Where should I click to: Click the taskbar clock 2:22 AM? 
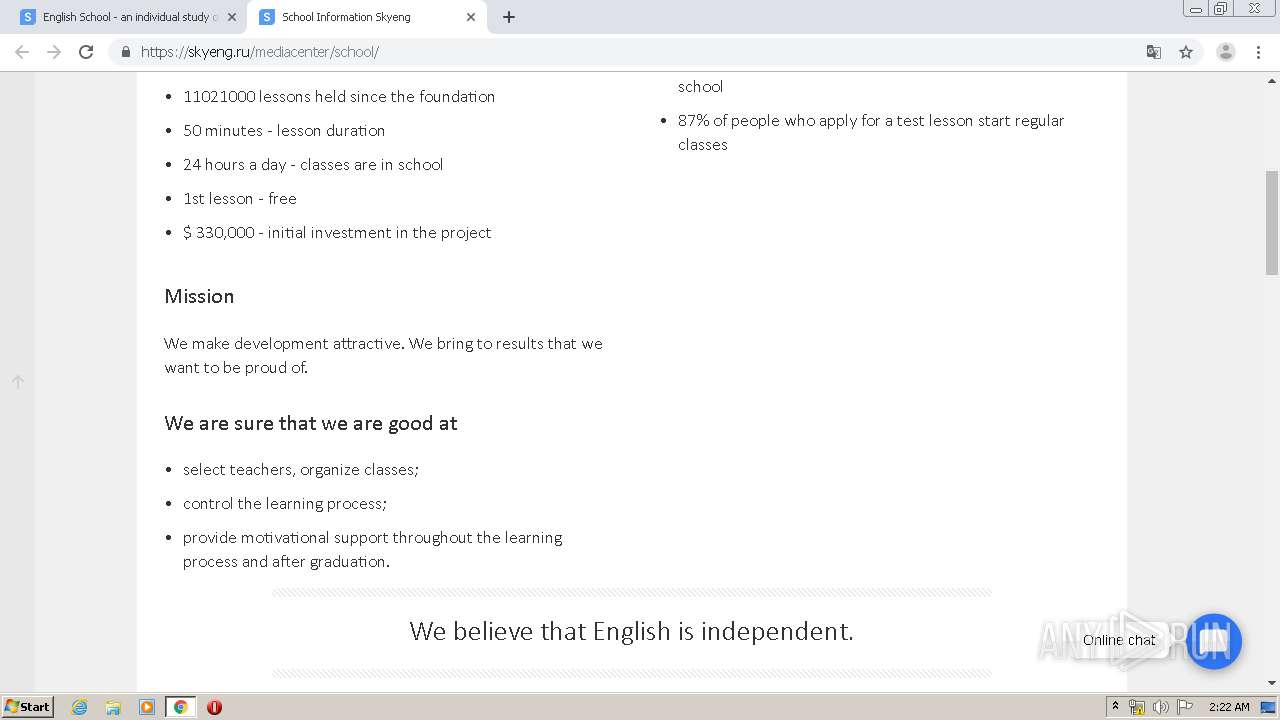click(x=1229, y=707)
